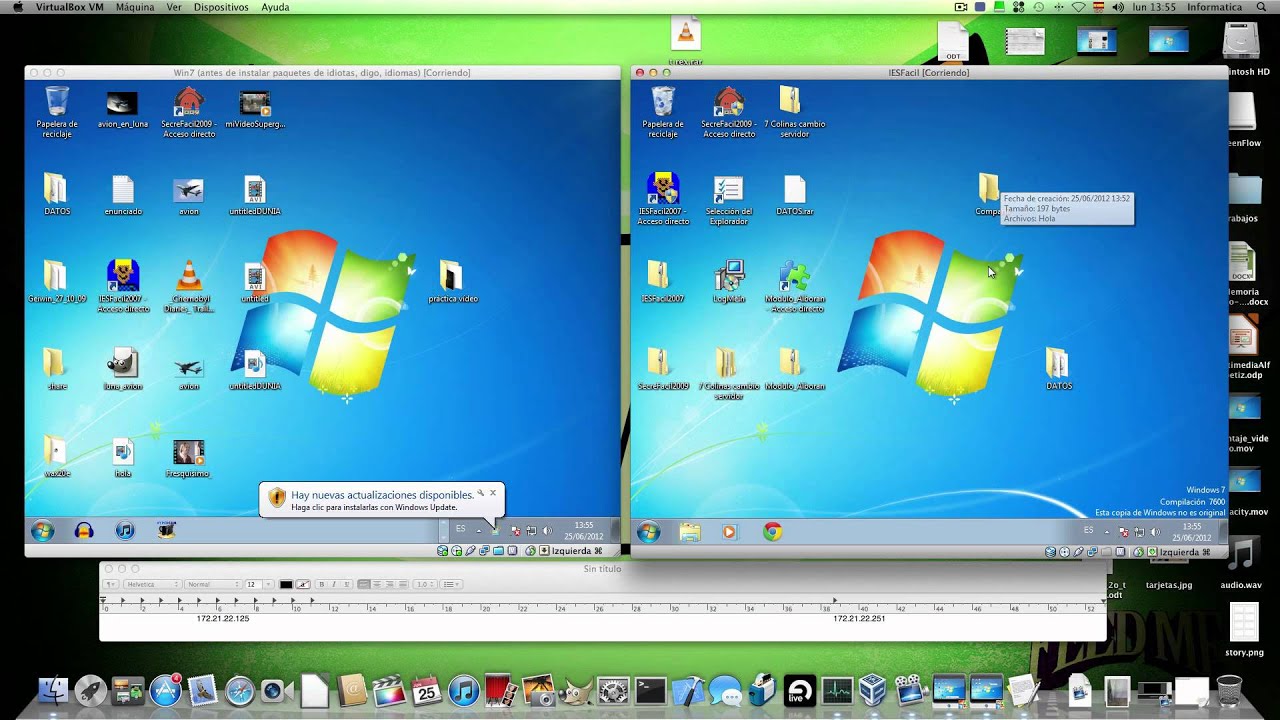Open headphones app in Win7 taskbar
Viewport: 1280px width, 720px height.
point(84,531)
